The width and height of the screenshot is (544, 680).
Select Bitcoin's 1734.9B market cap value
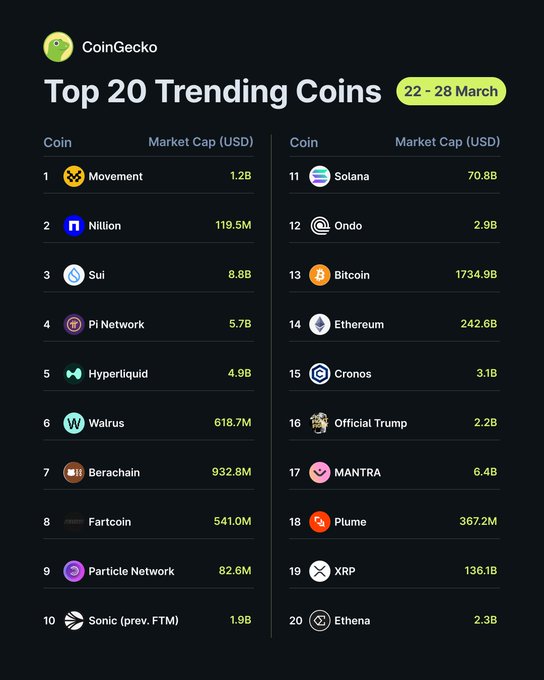click(476, 275)
